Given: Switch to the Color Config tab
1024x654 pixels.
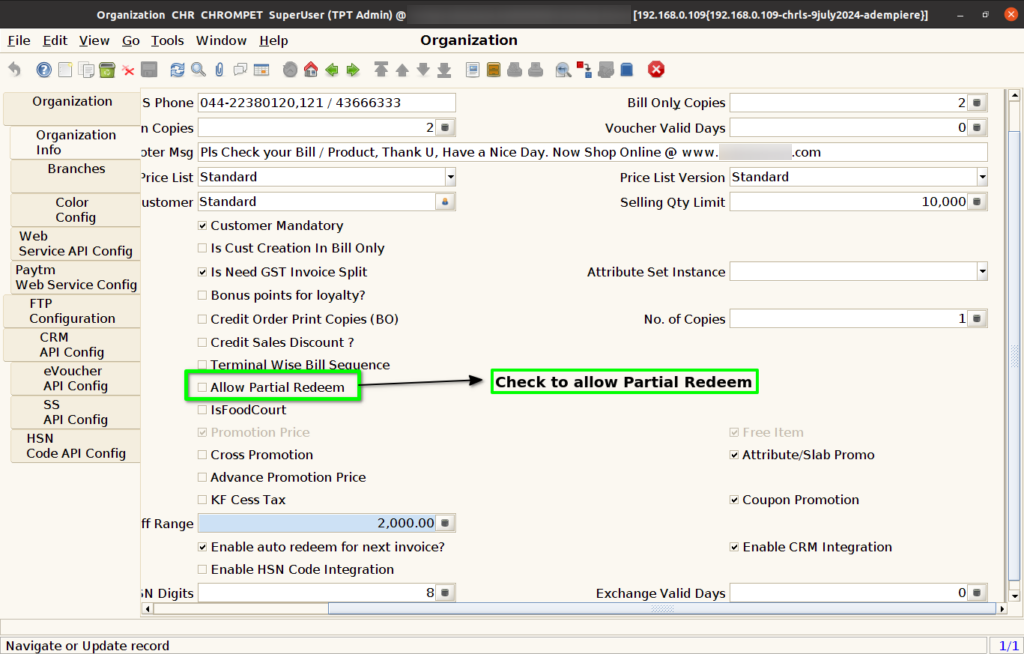Looking at the screenshot, I should click(x=76, y=210).
